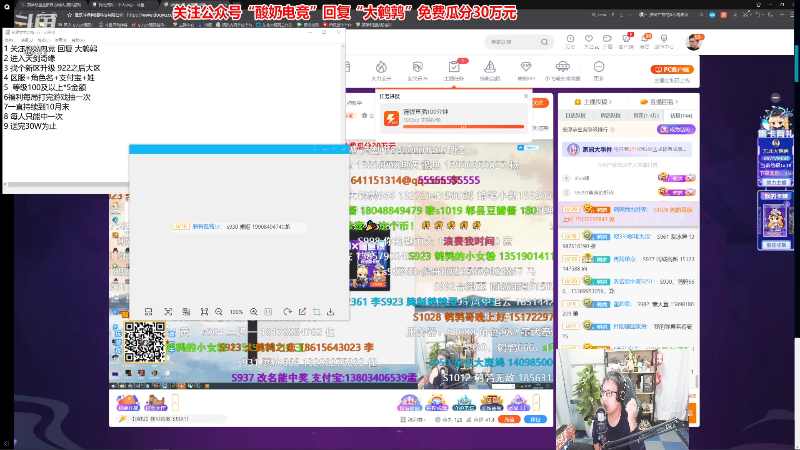Click the orange PC客户端 button
Viewport: 800px width, 450px height.
(x=672, y=69)
